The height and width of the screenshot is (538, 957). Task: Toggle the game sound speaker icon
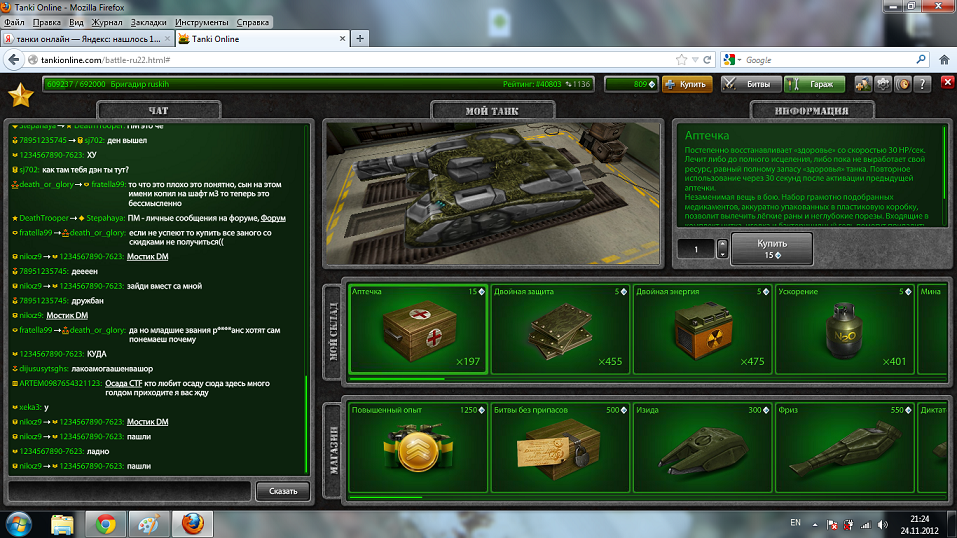[x=903, y=85]
